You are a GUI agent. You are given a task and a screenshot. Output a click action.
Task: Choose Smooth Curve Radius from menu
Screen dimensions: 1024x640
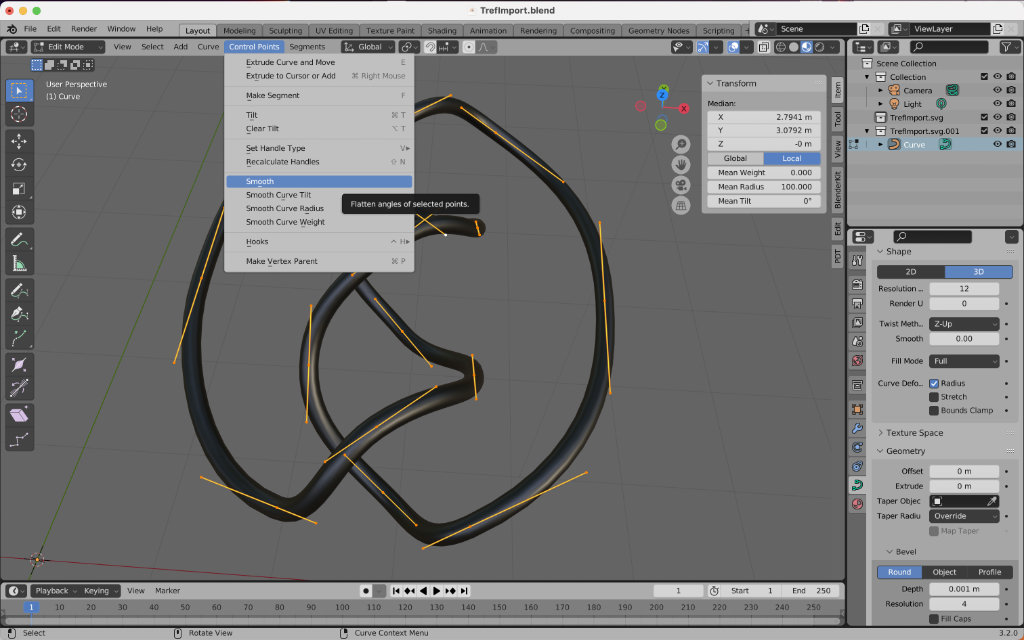click(285, 208)
